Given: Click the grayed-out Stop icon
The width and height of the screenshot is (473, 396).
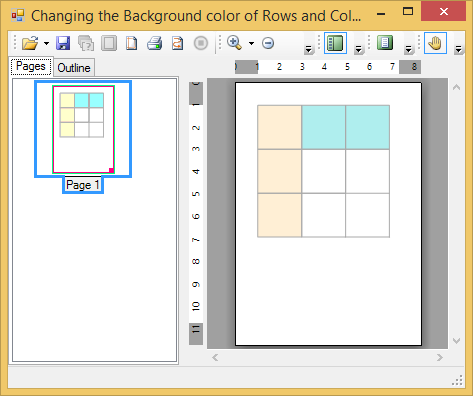Looking at the screenshot, I should point(201,43).
